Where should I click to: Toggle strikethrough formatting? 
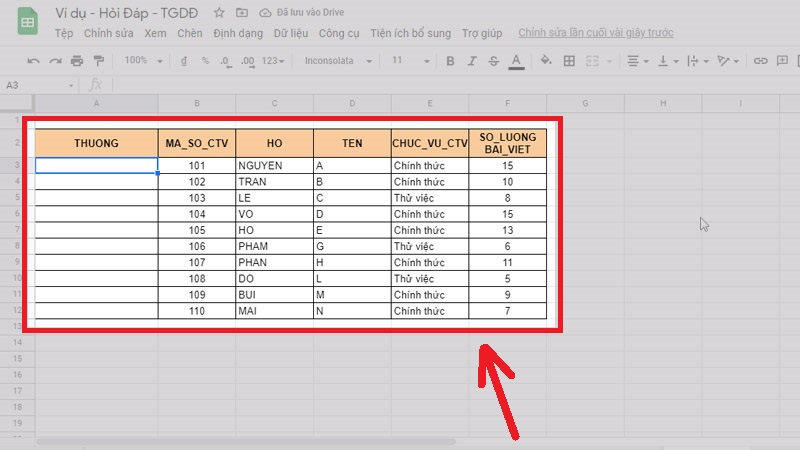point(493,61)
